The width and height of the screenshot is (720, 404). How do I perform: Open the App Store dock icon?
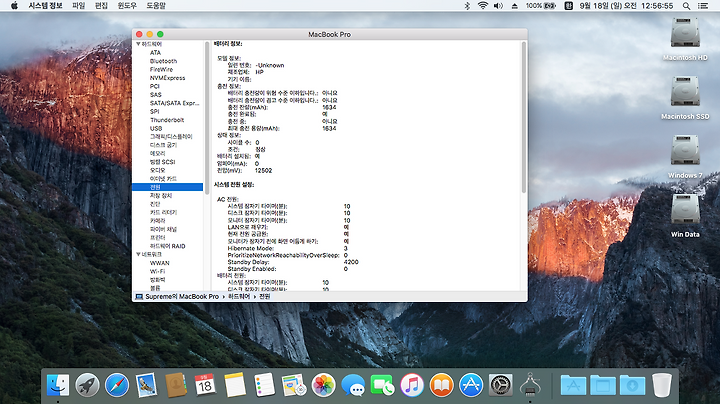pyautogui.click(x=471, y=385)
